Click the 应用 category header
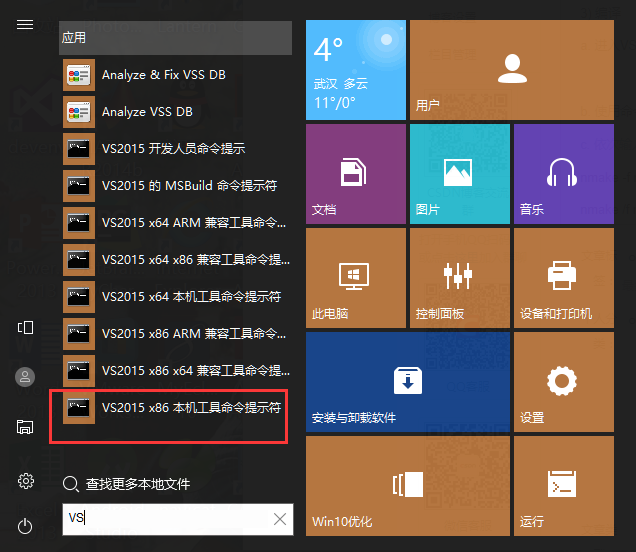Image resolution: width=636 pixels, height=552 pixels. click(x=175, y=38)
